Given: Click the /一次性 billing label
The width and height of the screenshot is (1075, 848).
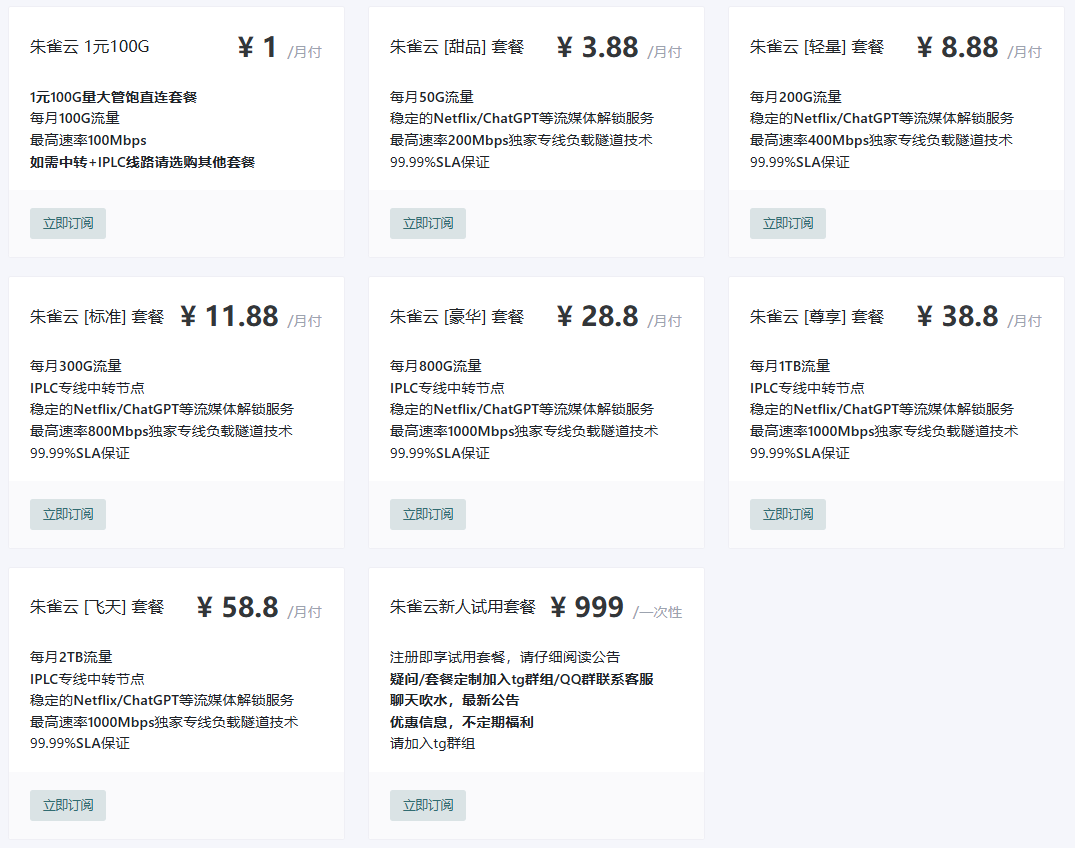Looking at the screenshot, I should tap(657, 612).
